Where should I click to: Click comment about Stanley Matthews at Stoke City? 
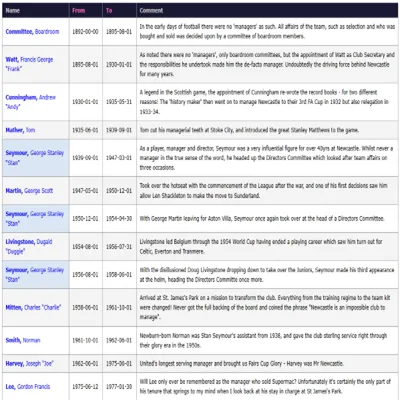point(249,130)
